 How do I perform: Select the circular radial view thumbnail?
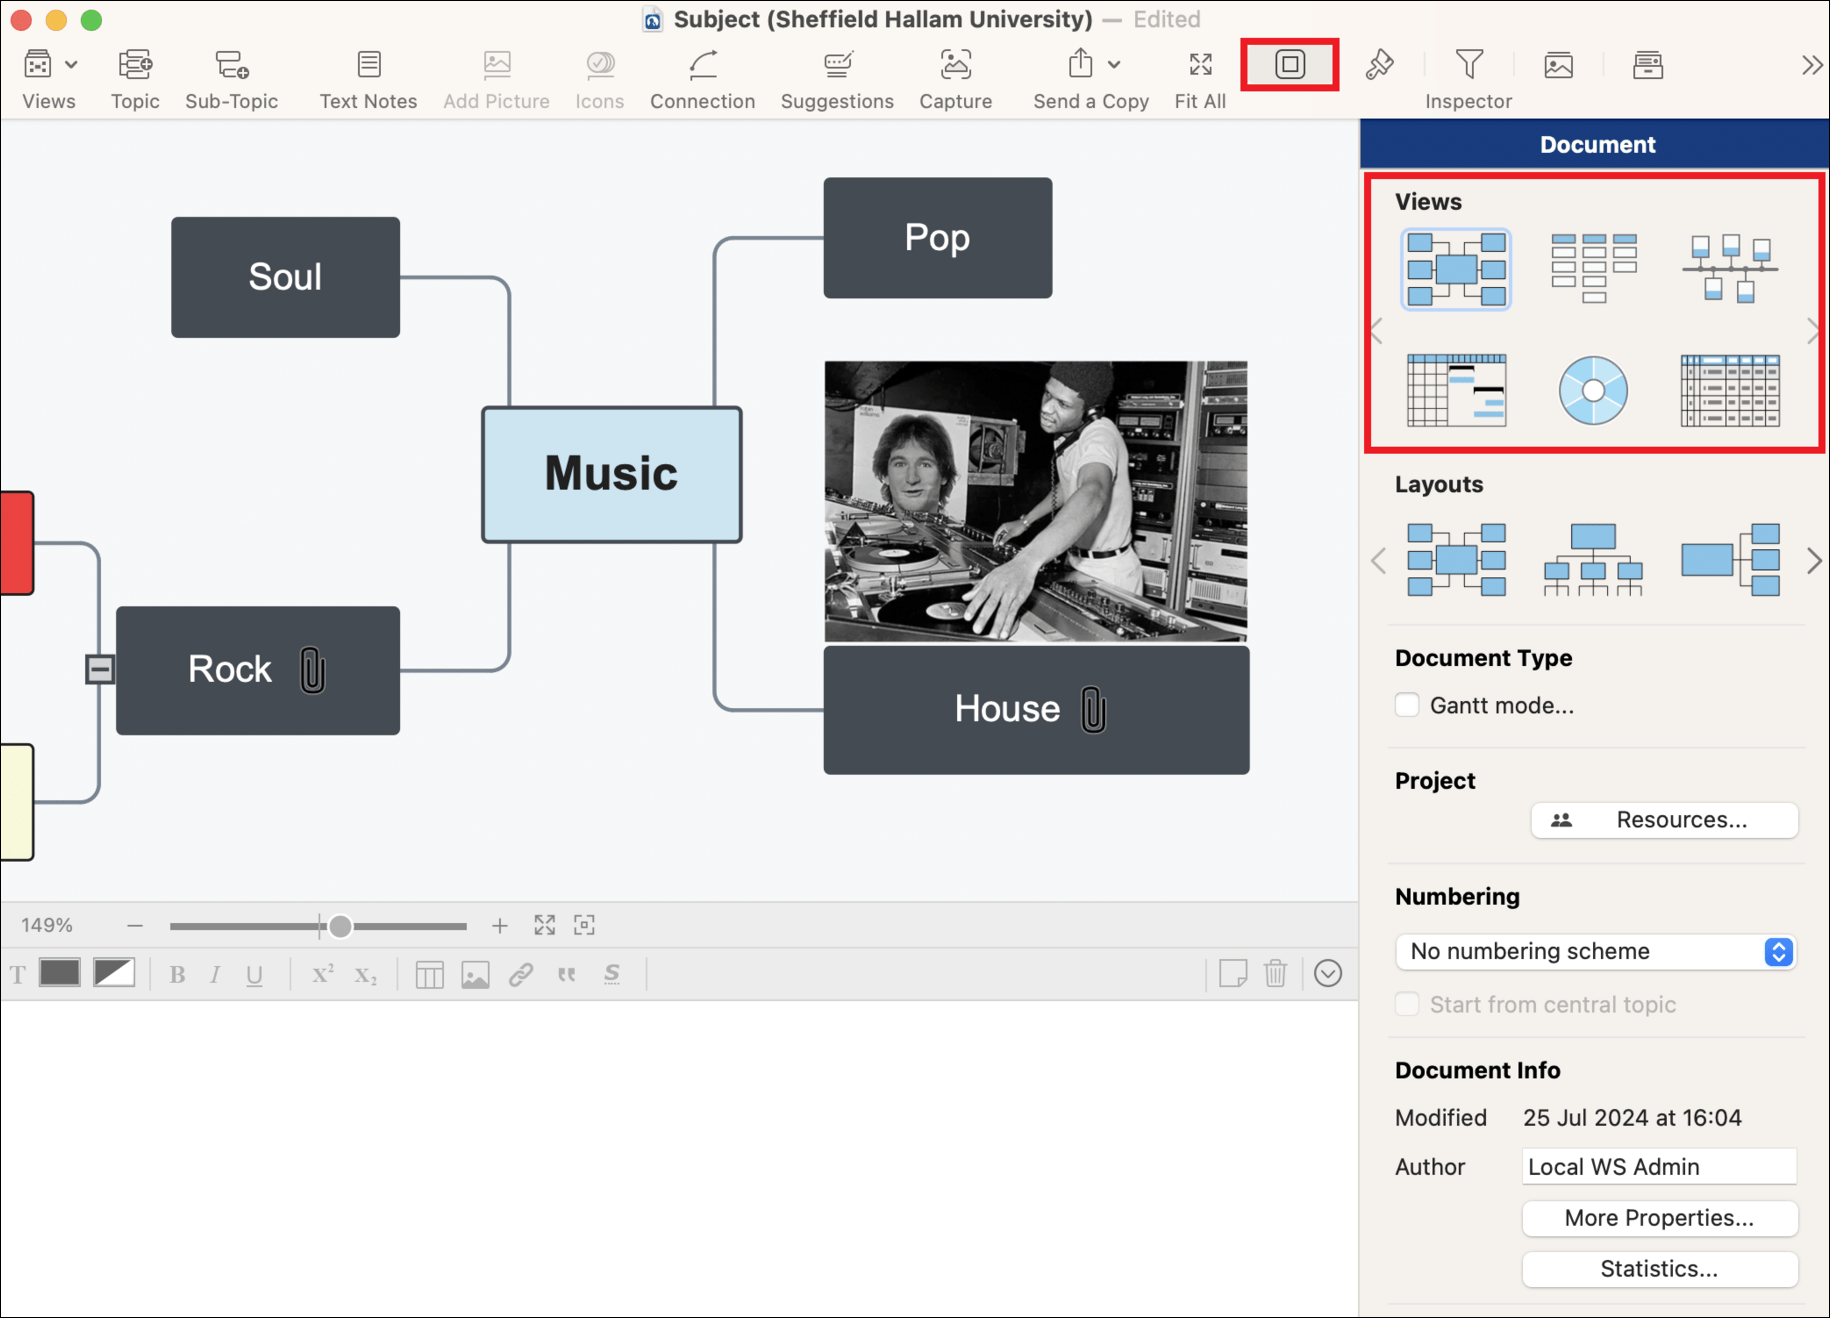click(x=1593, y=390)
